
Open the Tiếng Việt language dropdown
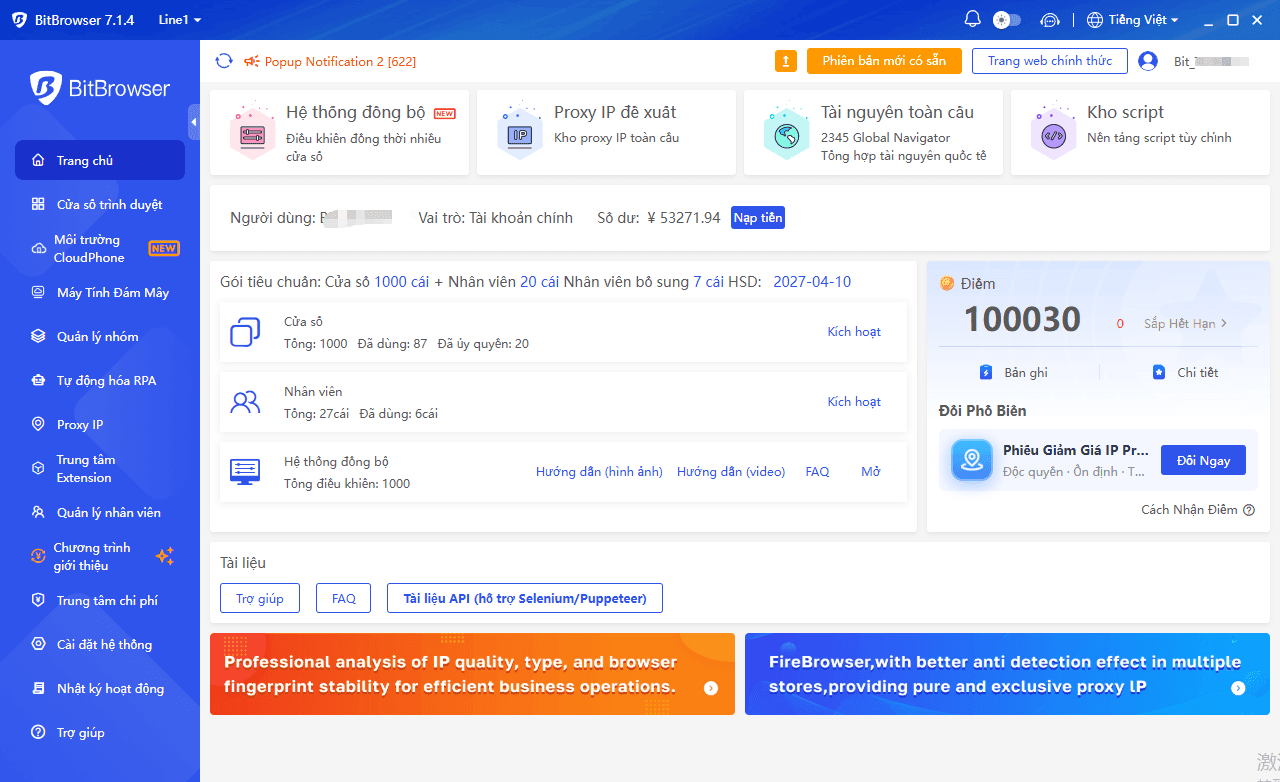click(x=1133, y=20)
